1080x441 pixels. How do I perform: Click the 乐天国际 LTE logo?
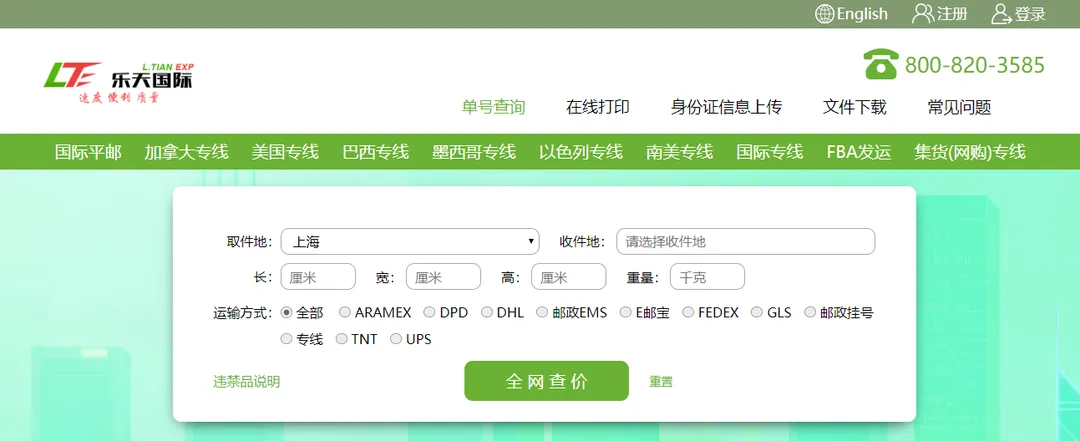(118, 83)
